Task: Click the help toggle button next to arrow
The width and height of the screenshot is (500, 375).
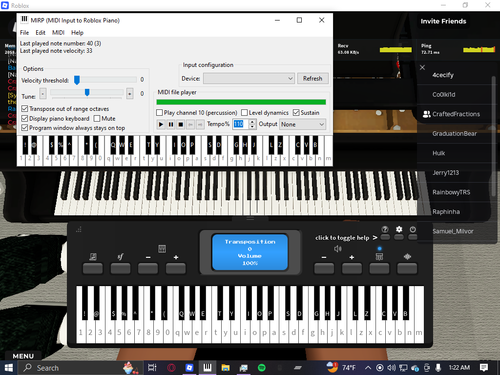Action: coord(385,237)
